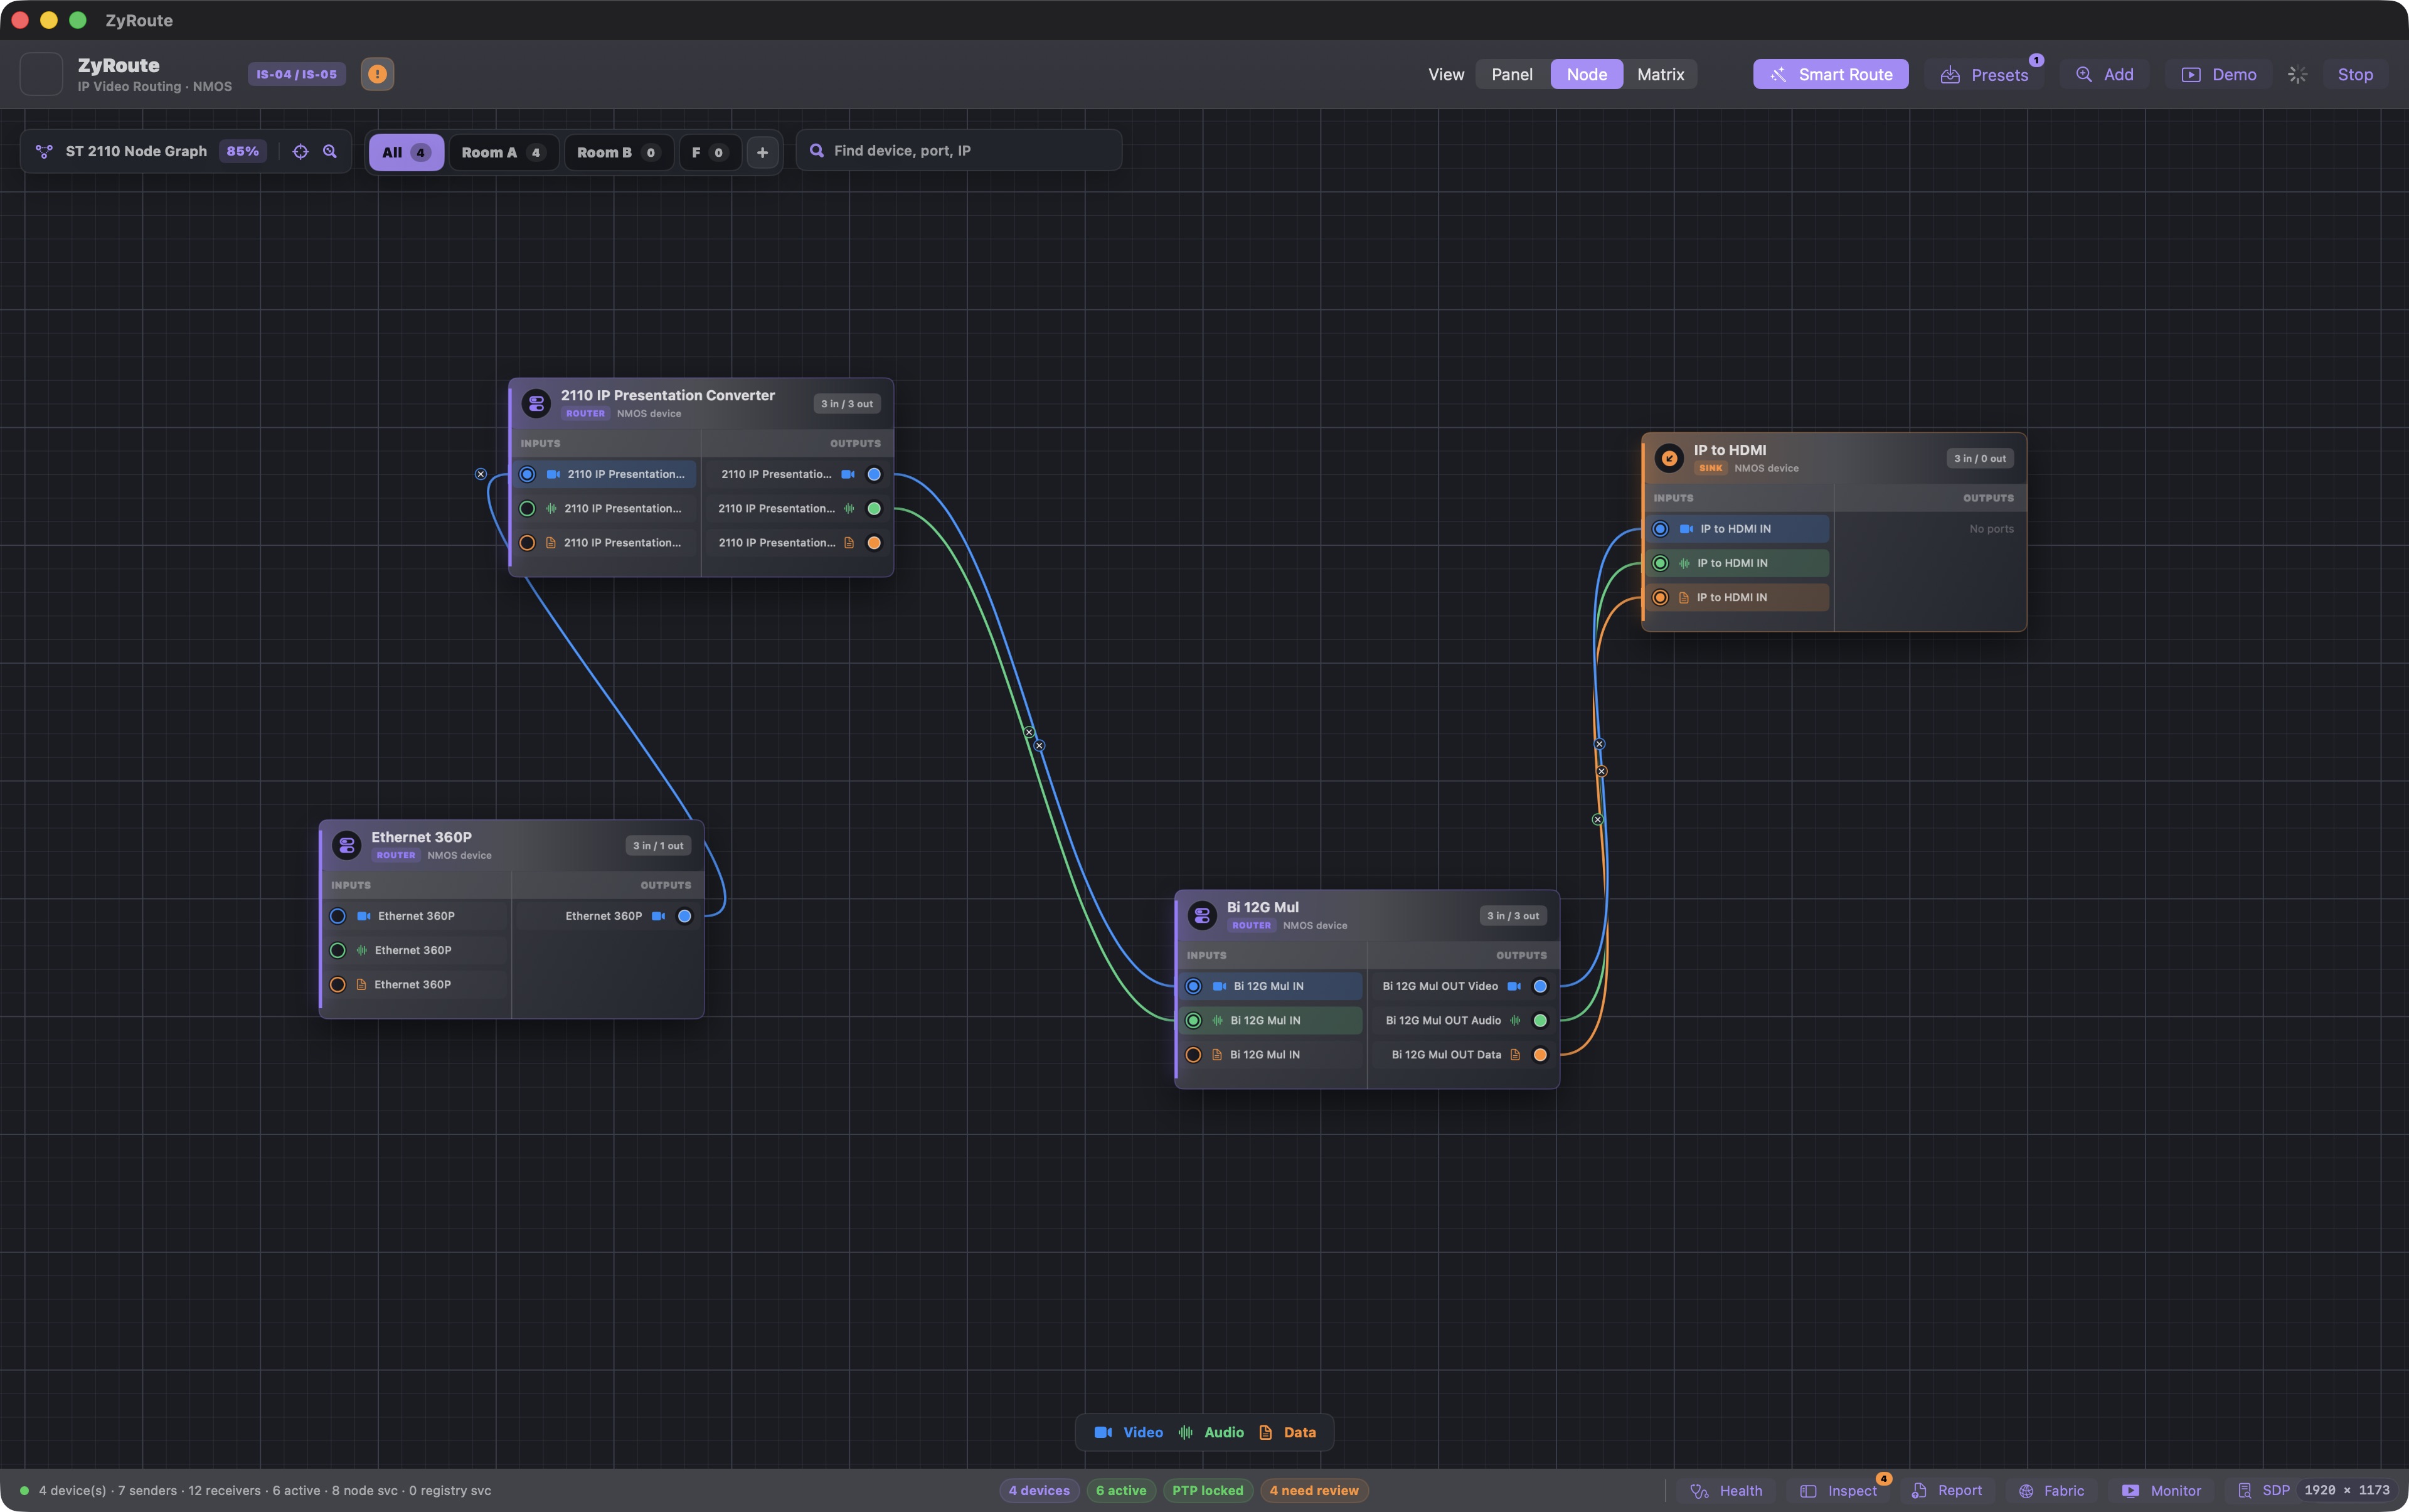
Task: Select Bi 12G Mul OUT Video port
Action: tap(1540, 986)
